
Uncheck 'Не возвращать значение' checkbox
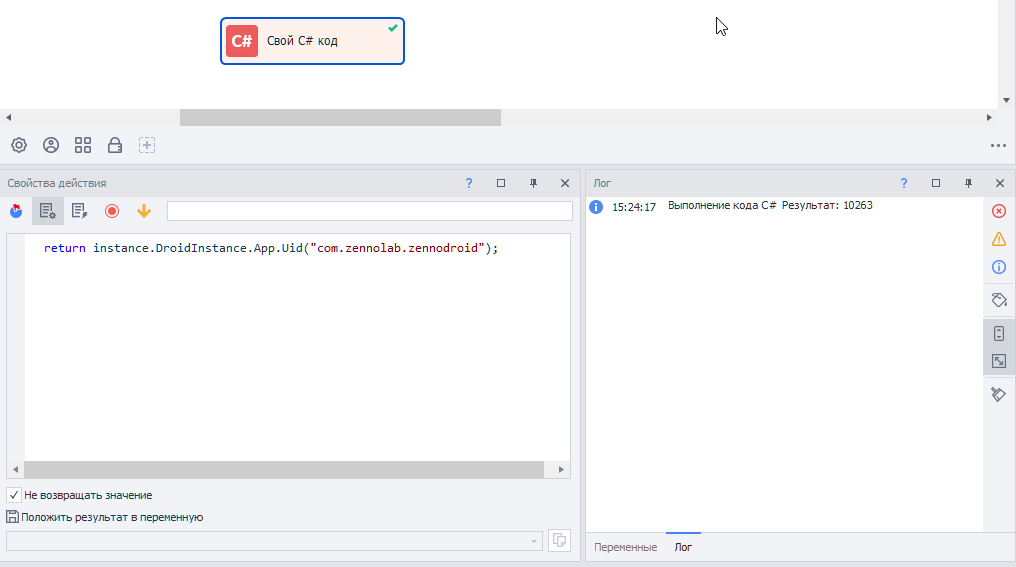point(14,495)
